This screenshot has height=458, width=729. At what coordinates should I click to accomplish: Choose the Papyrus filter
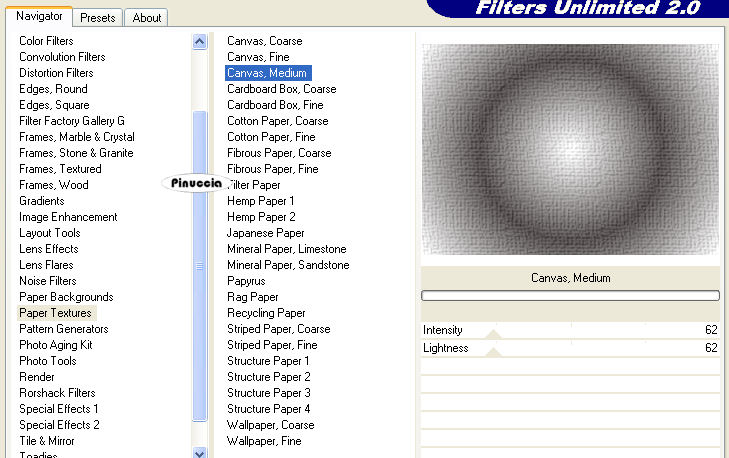(x=246, y=281)
